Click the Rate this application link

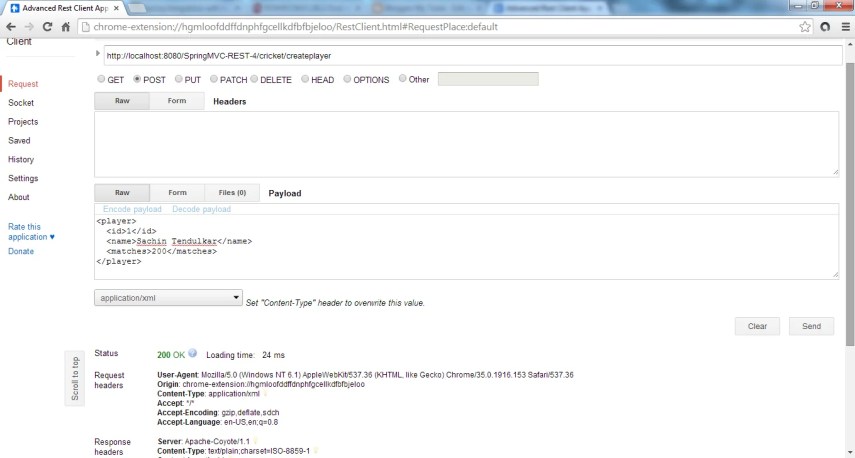[x=31, y=232]
